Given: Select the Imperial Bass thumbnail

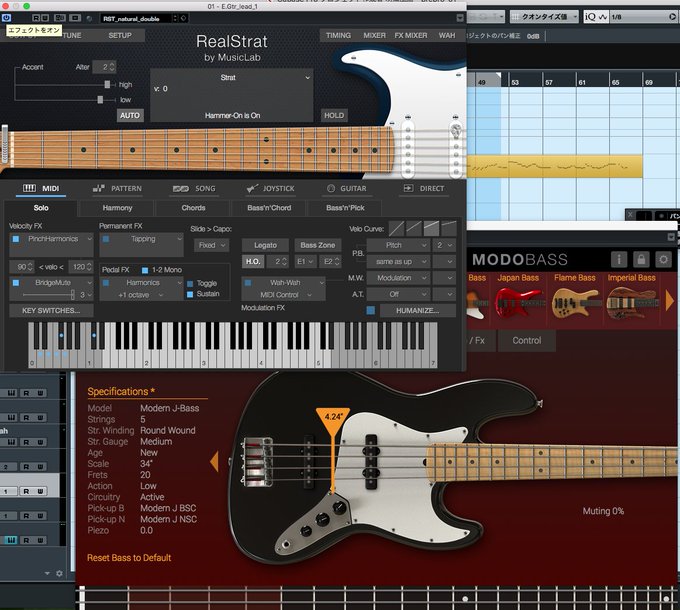Looking at the screenshot, I should click(x=631, y=299).
